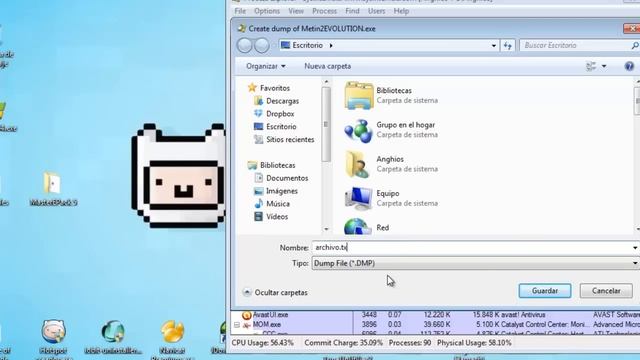Collapse the MOM.exe process tree

click(237, 325)
